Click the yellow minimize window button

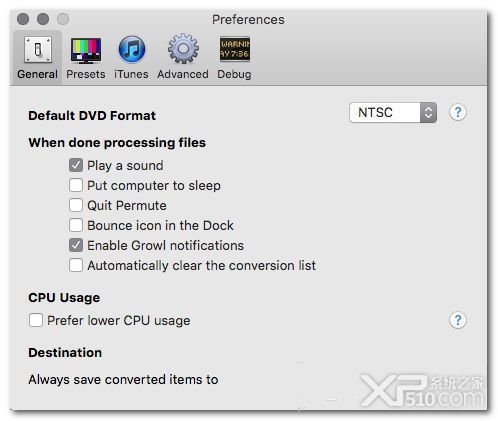[x=43, y=19]
